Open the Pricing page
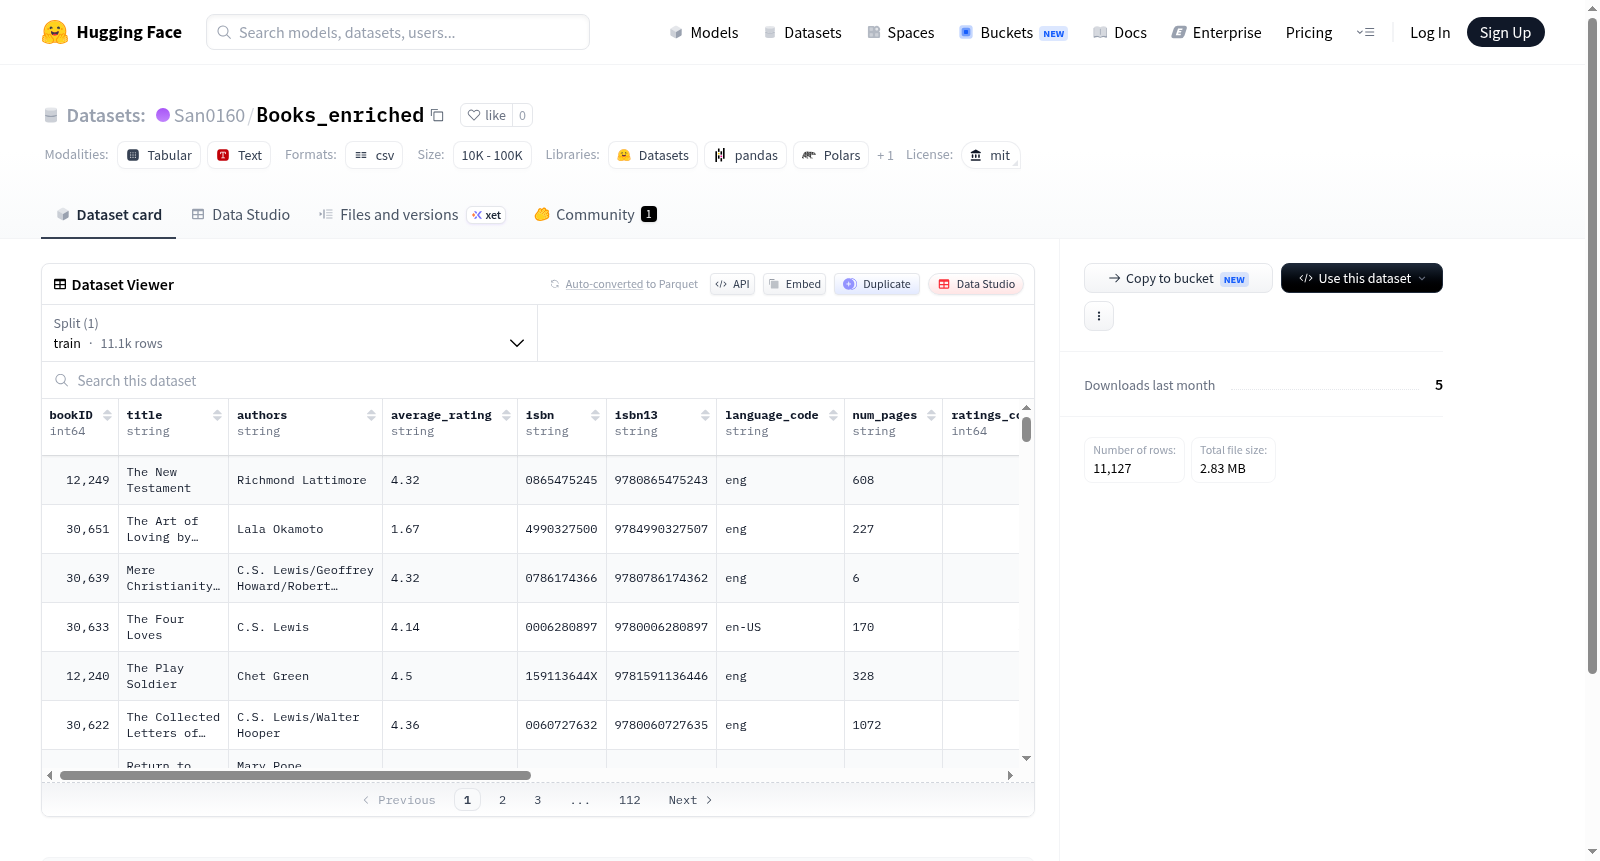This screenshot has height=861, width=1600. click(x=1309, y=32)
